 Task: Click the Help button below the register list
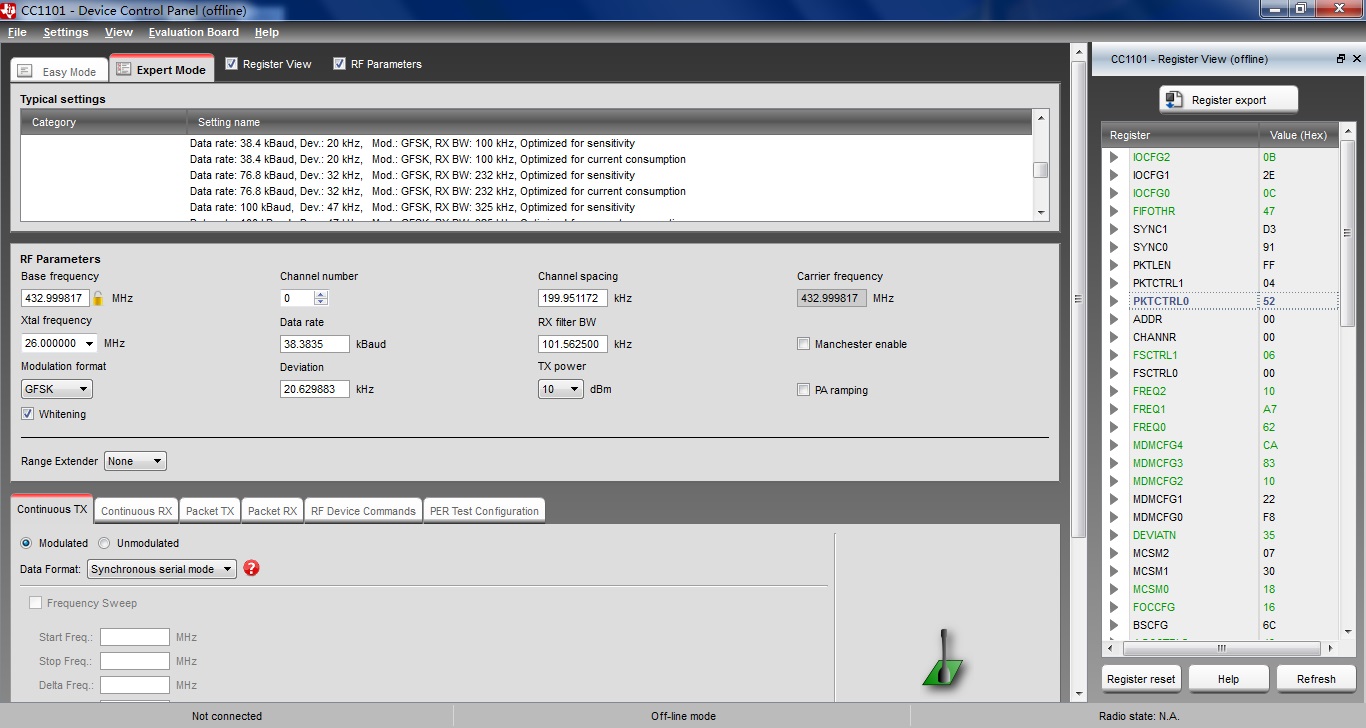(1228, 679)
